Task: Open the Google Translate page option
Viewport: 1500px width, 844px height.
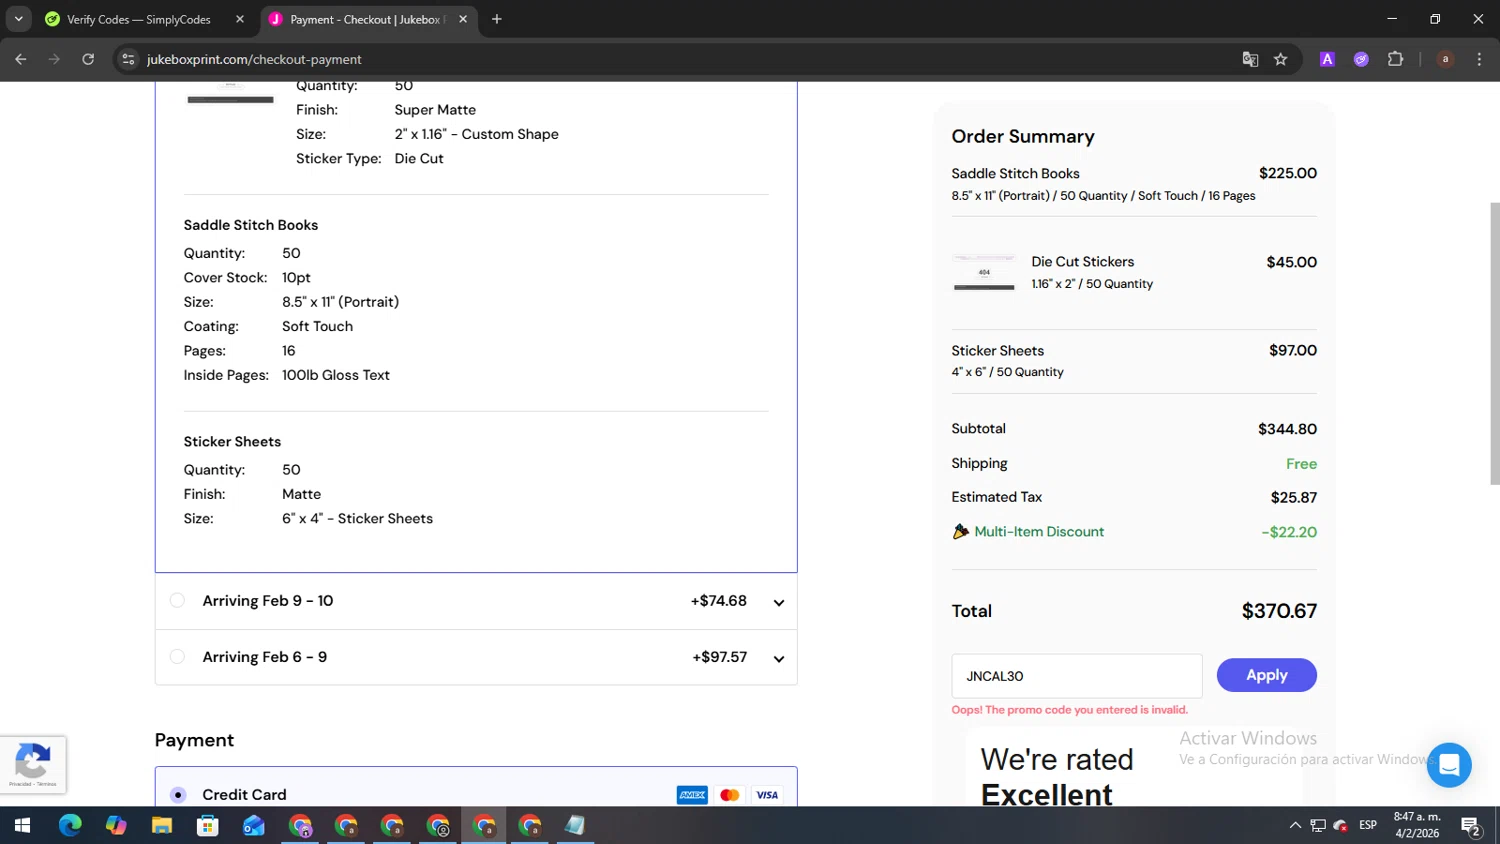Action: coord(1250,59)
